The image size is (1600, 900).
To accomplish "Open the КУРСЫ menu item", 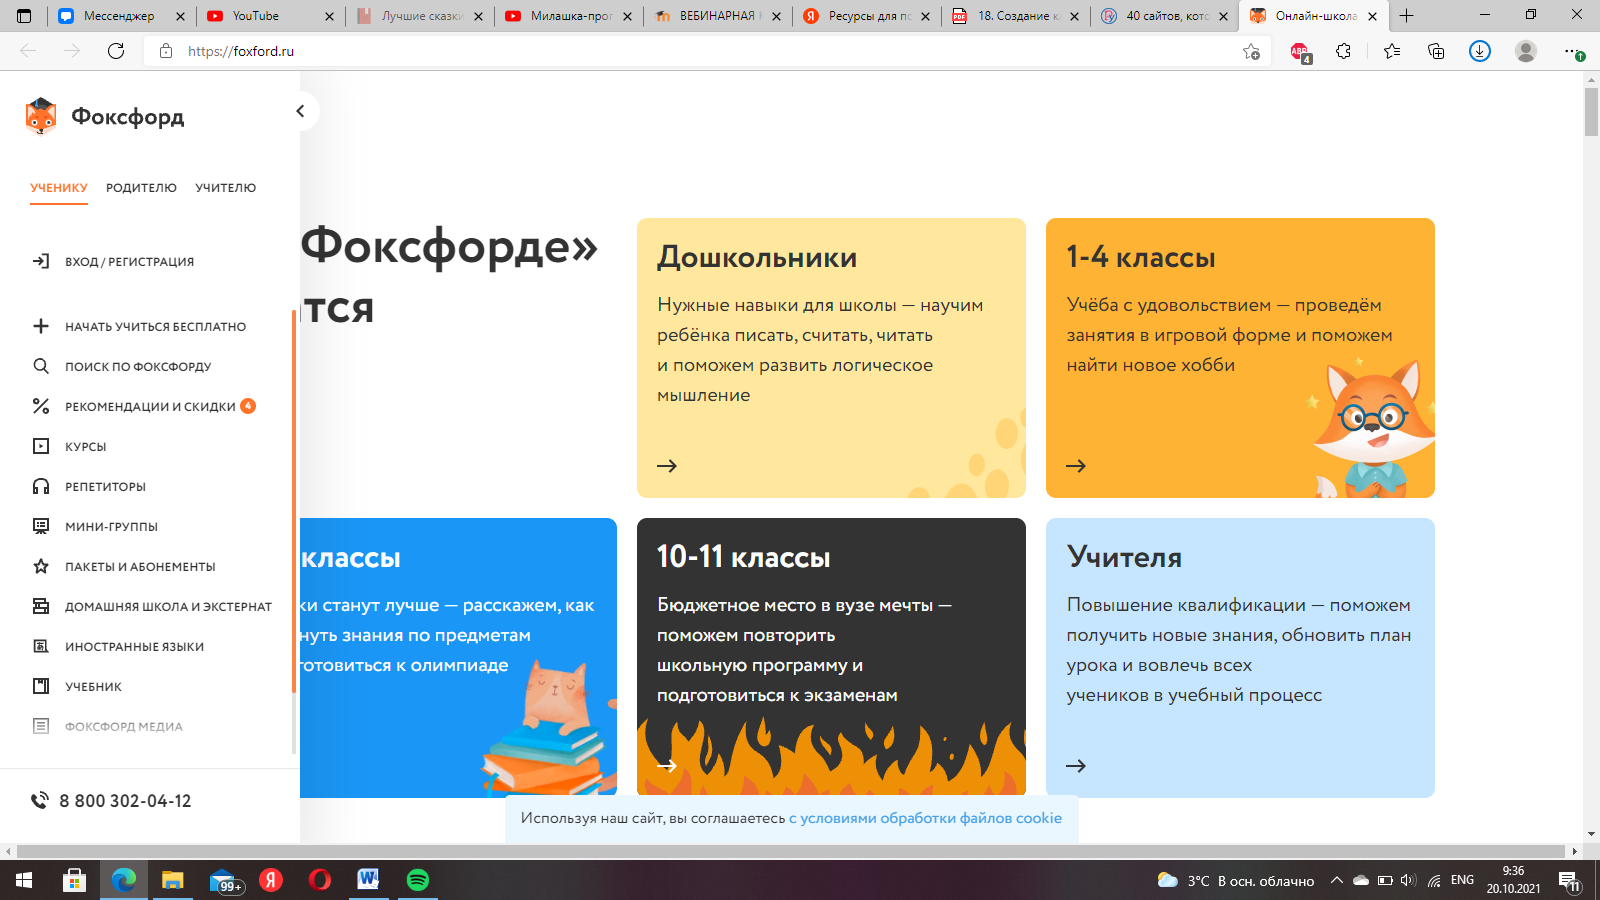I will pyautogui.click(x=86, y=447).
